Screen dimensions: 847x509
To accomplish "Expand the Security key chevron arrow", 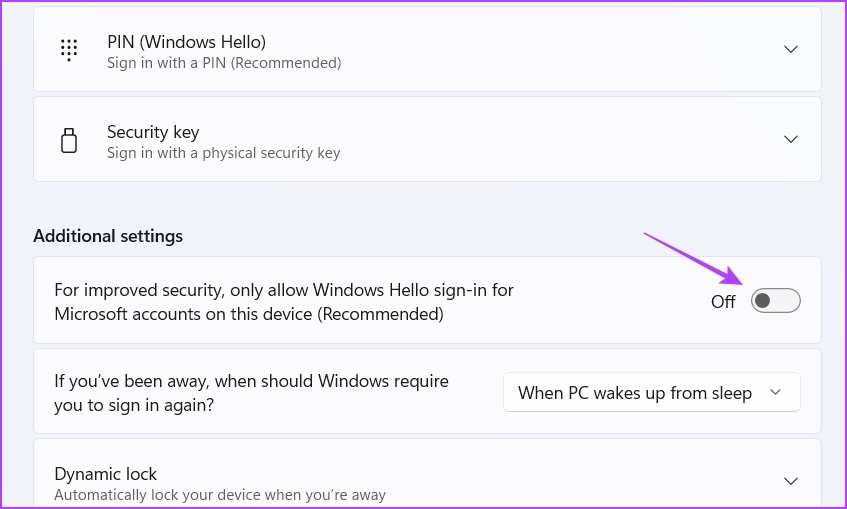I will click(790, 139).
